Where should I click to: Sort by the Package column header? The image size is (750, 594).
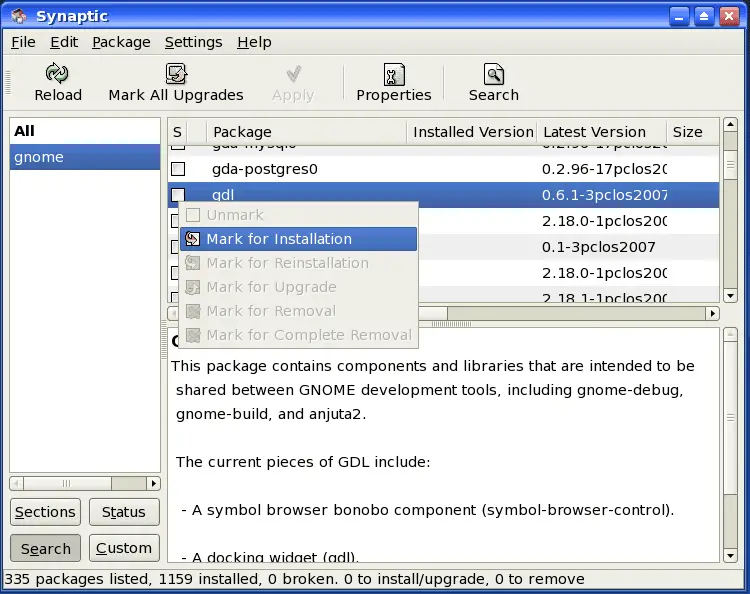click(x=307, y=132)
